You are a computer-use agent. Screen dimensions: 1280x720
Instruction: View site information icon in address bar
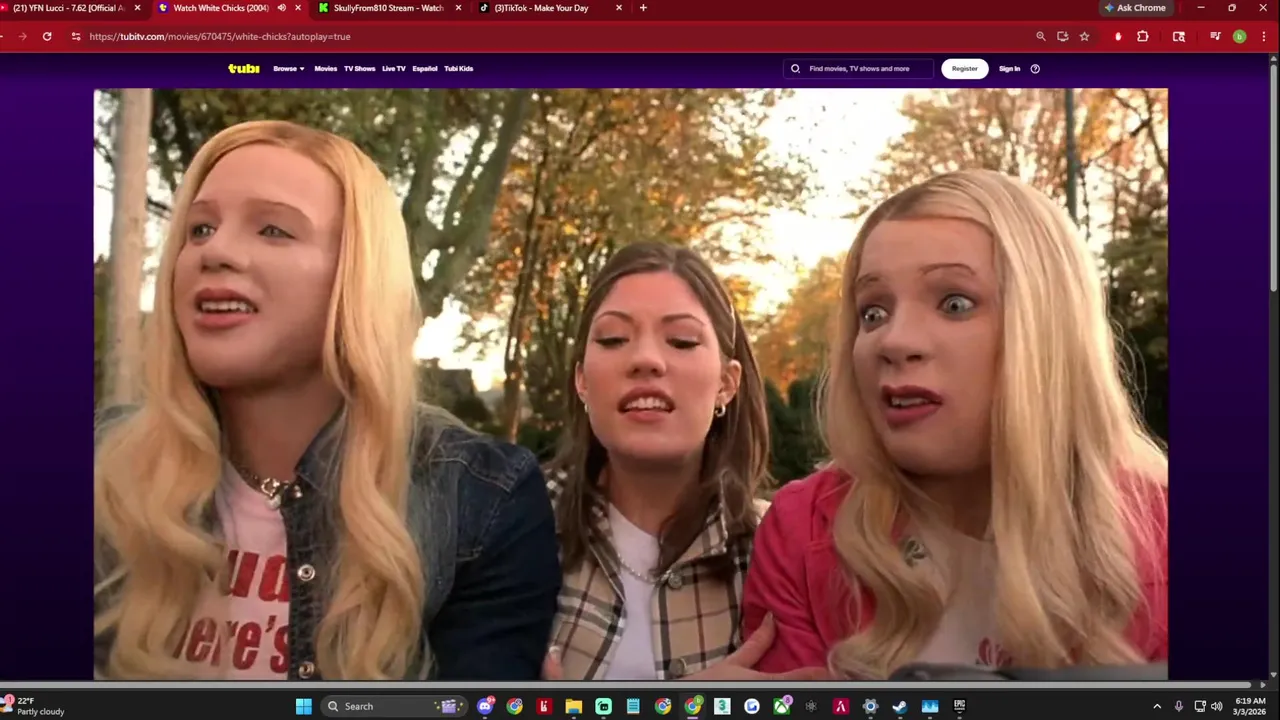pyautogui.click(x=76, y=36)
